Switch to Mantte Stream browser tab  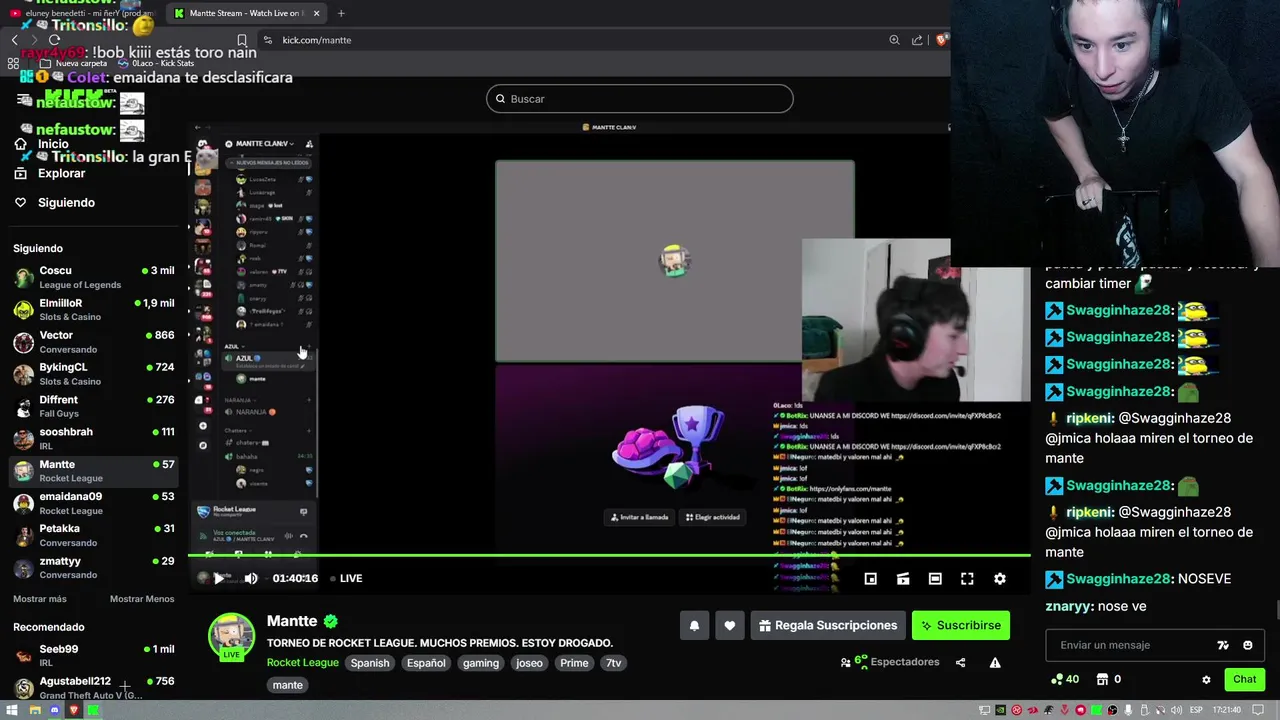click(x=244, y=13)
